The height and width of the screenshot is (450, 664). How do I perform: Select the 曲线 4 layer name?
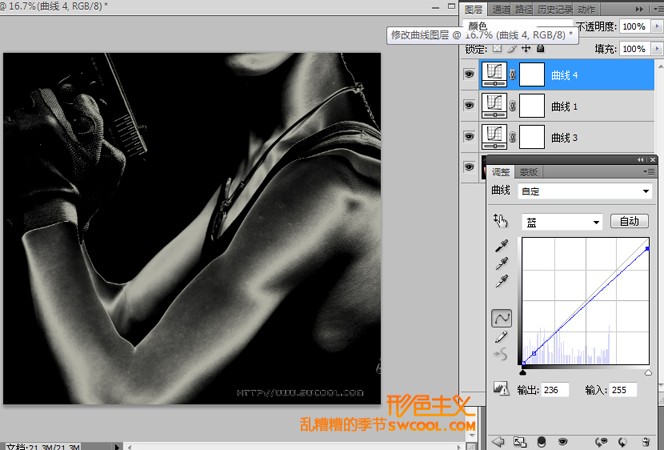coord(564,75)
